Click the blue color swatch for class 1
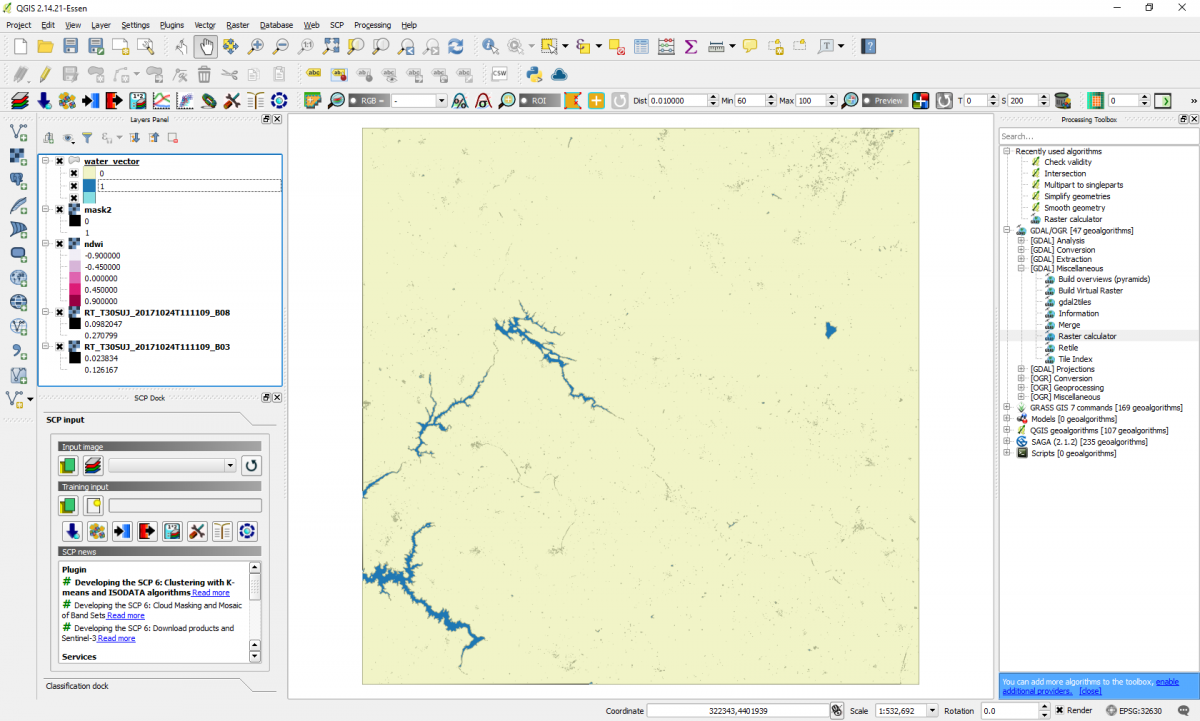1200x721 pixels. point(89,186)
